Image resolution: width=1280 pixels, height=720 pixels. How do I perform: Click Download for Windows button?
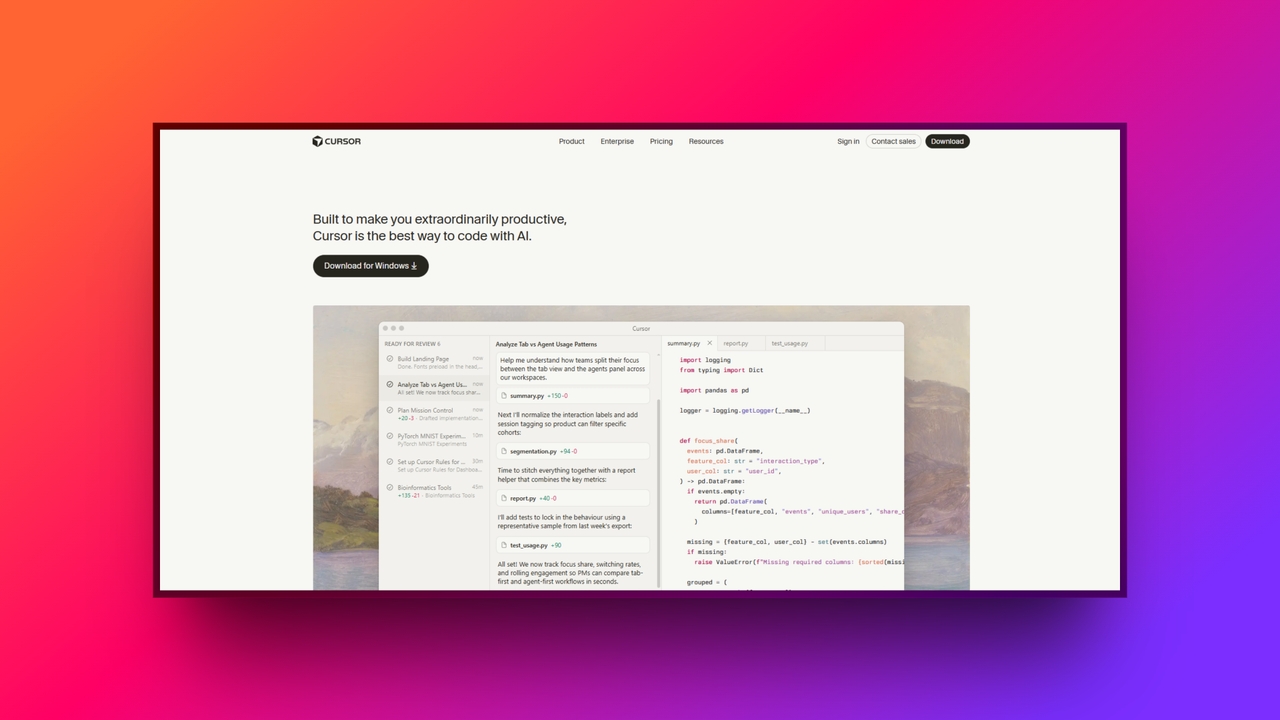pyautogui.click(x=370, y=266)
